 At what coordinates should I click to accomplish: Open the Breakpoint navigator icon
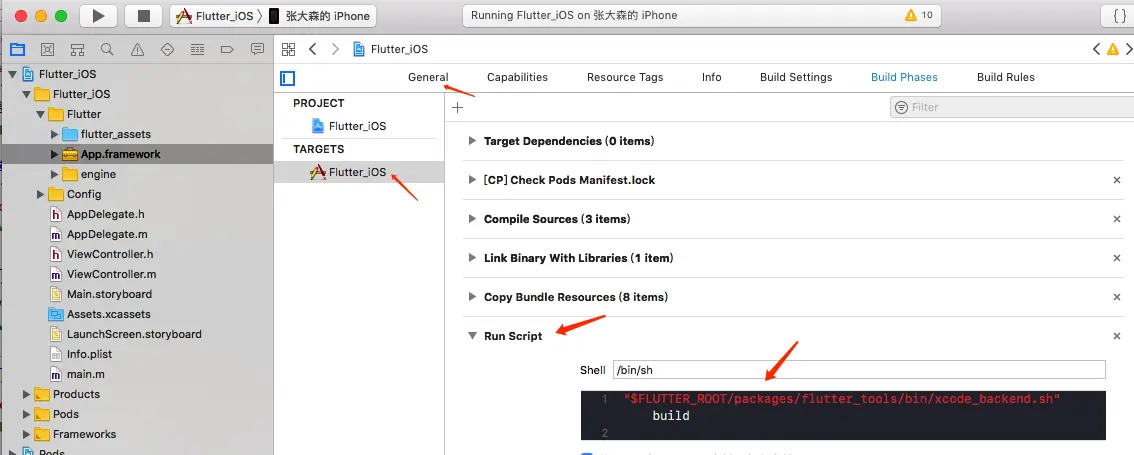227,49
